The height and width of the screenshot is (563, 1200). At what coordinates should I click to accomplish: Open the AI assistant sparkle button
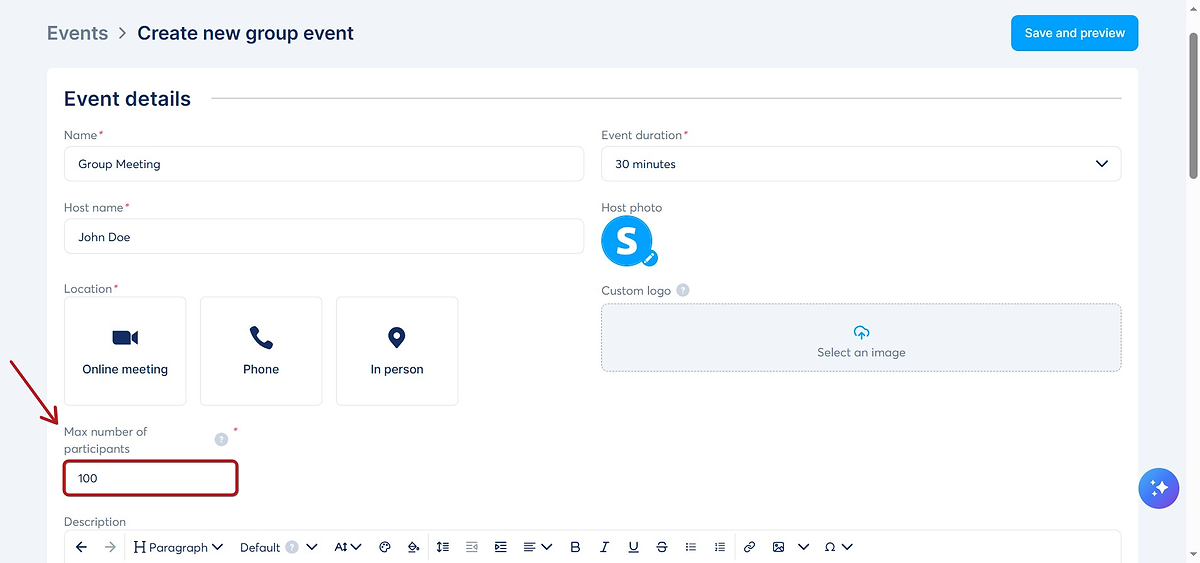click(x=1159, y=488)
